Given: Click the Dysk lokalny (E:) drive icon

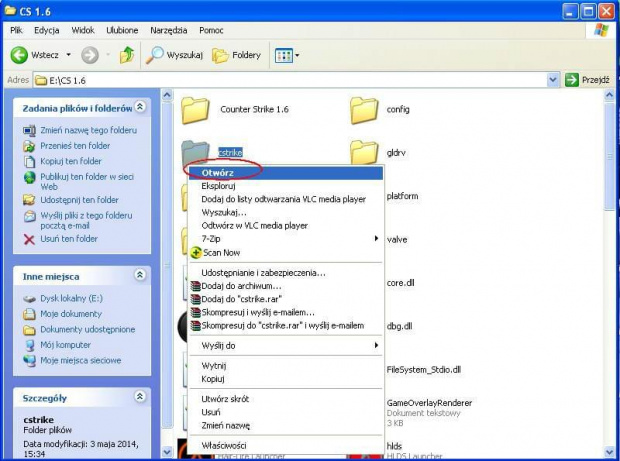Looking at the screenshot, I should (29, 299).
